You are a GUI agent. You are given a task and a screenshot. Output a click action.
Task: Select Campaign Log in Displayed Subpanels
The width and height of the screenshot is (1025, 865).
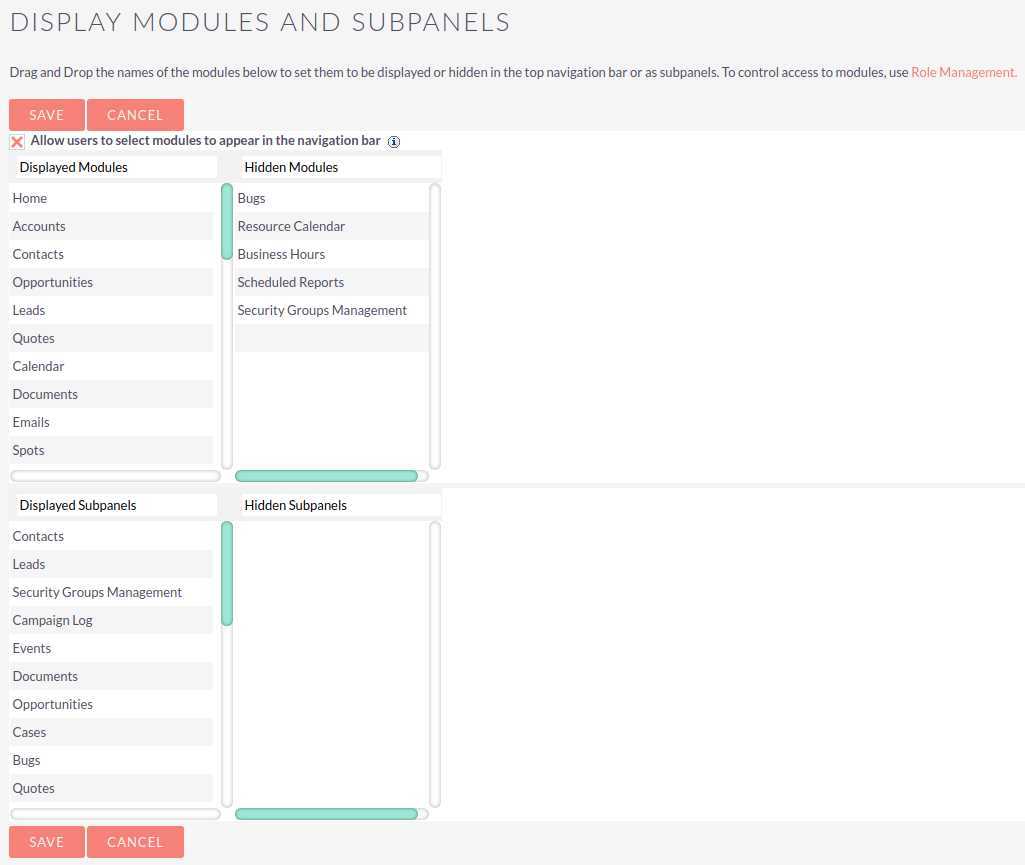click(53, 620)
